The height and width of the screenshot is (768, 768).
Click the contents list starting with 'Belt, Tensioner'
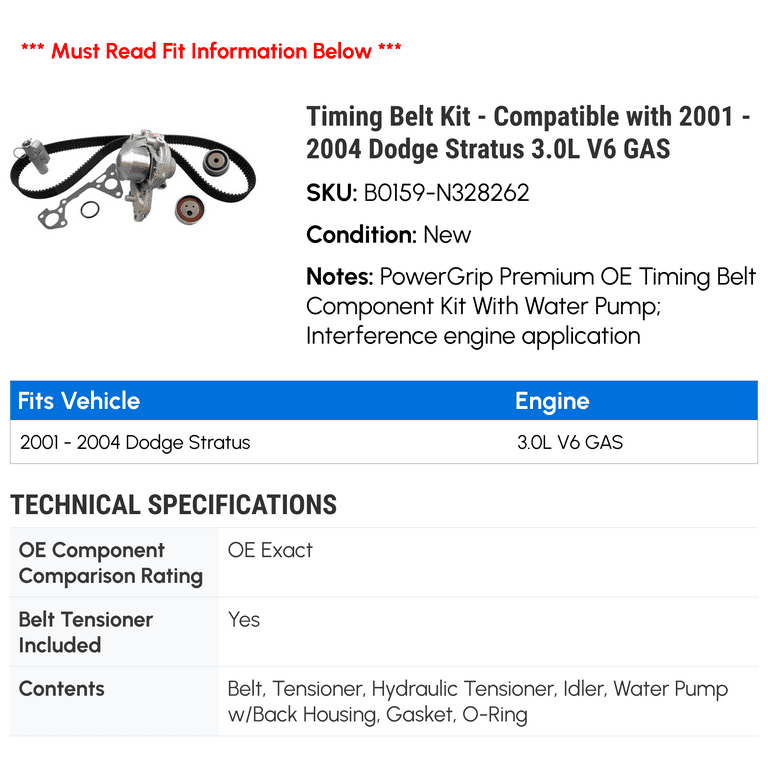(x=478, y=702)
